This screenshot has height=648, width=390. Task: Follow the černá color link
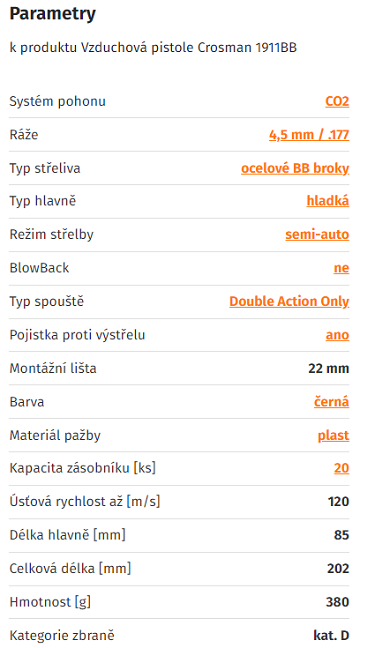331,401
